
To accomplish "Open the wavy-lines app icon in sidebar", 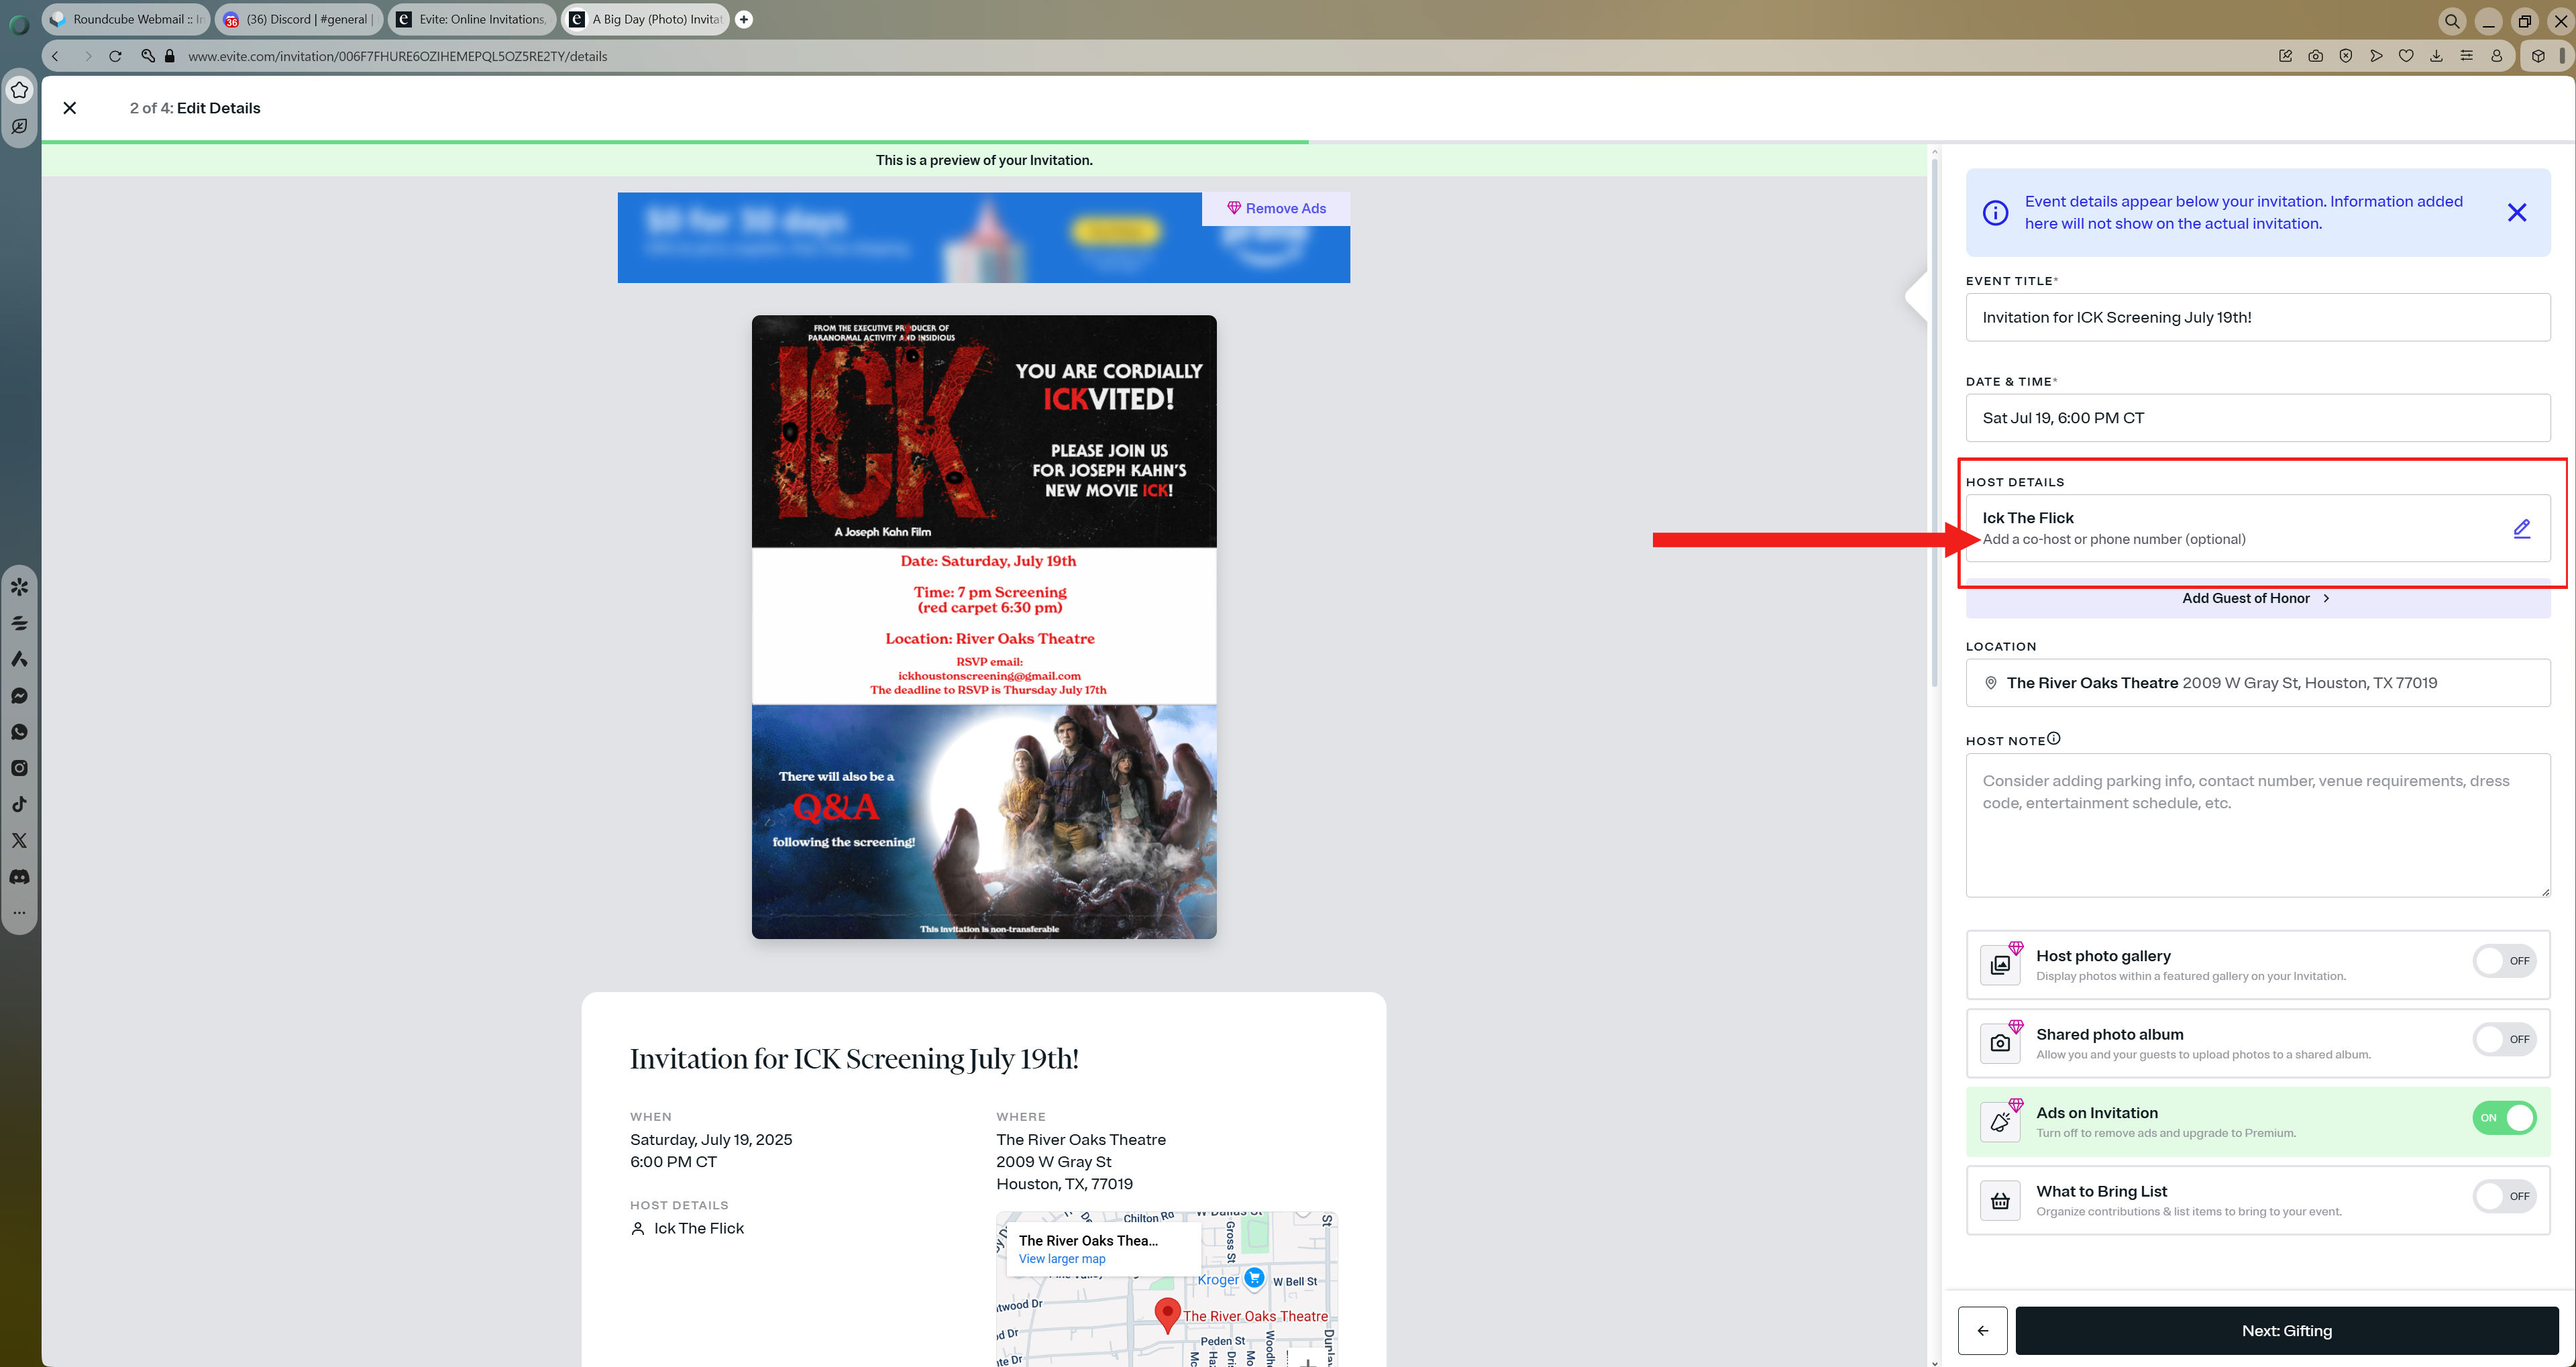I will pyautogui.click(x=19, y=623).
